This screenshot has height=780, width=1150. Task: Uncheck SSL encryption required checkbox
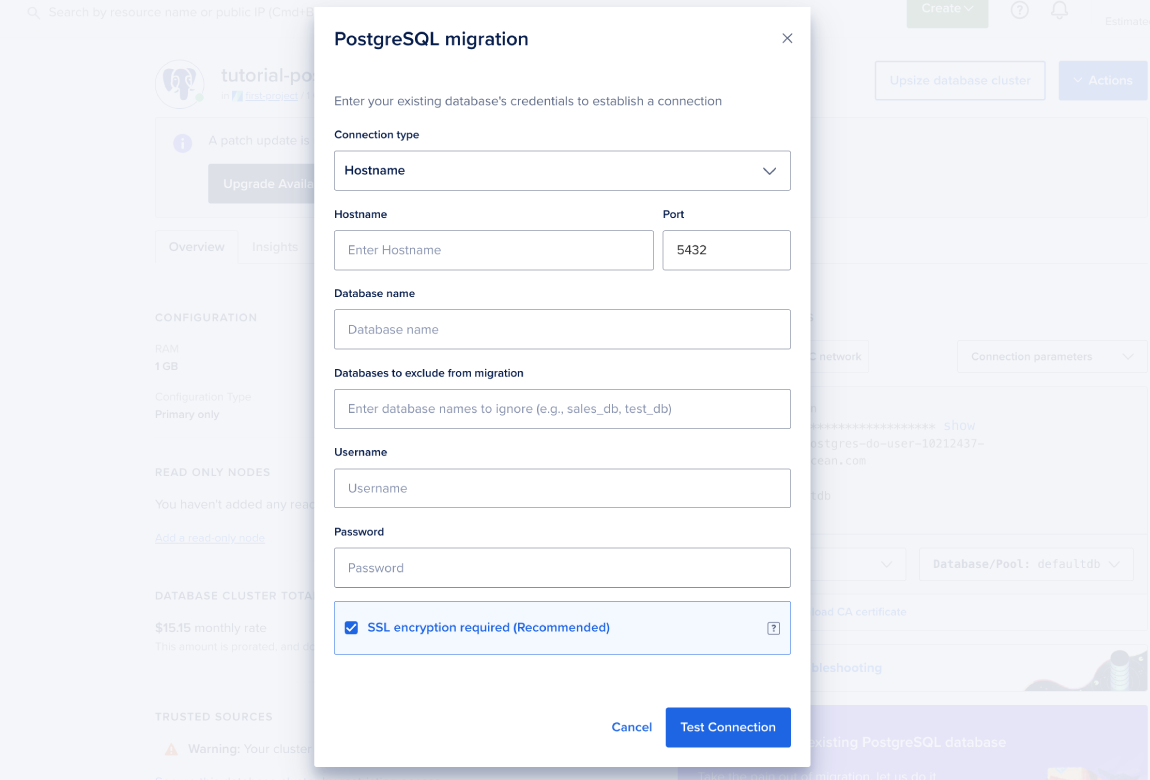point(351,628)
